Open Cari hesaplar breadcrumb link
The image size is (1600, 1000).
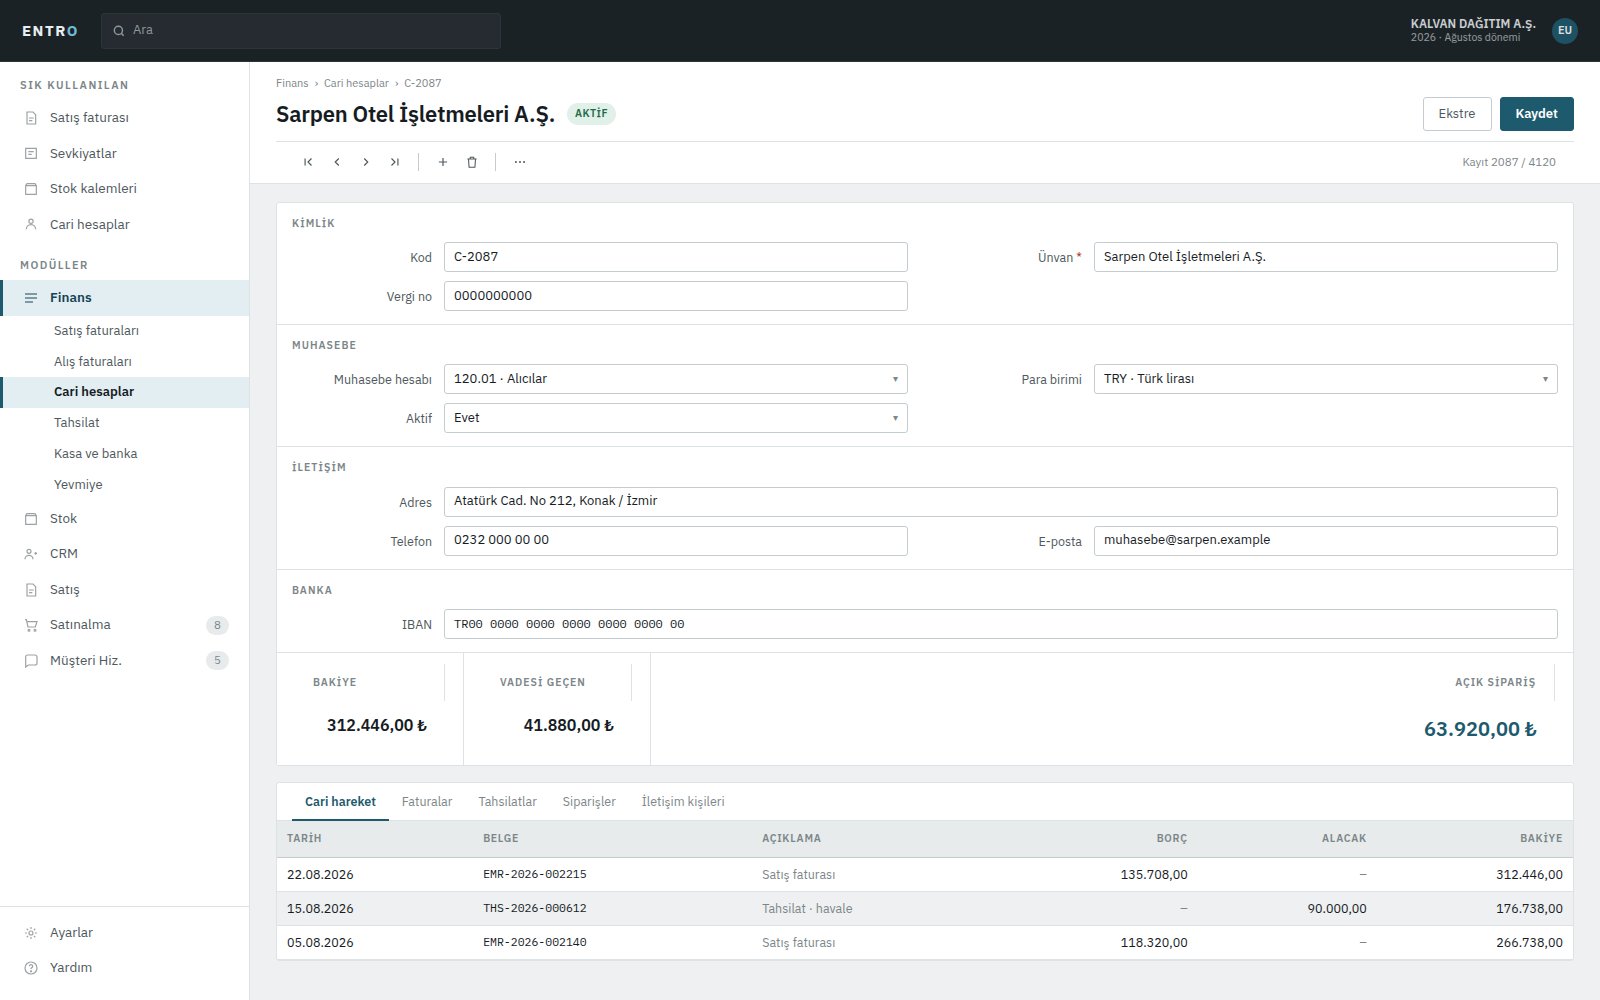[x=356, y=83]
